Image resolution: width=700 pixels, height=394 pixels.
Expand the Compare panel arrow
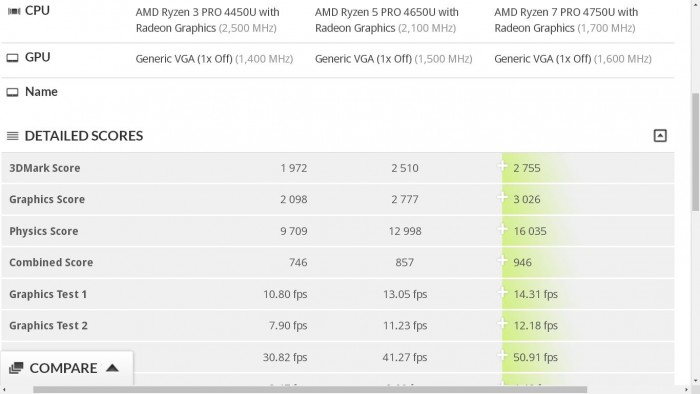[x=112, y=368]
